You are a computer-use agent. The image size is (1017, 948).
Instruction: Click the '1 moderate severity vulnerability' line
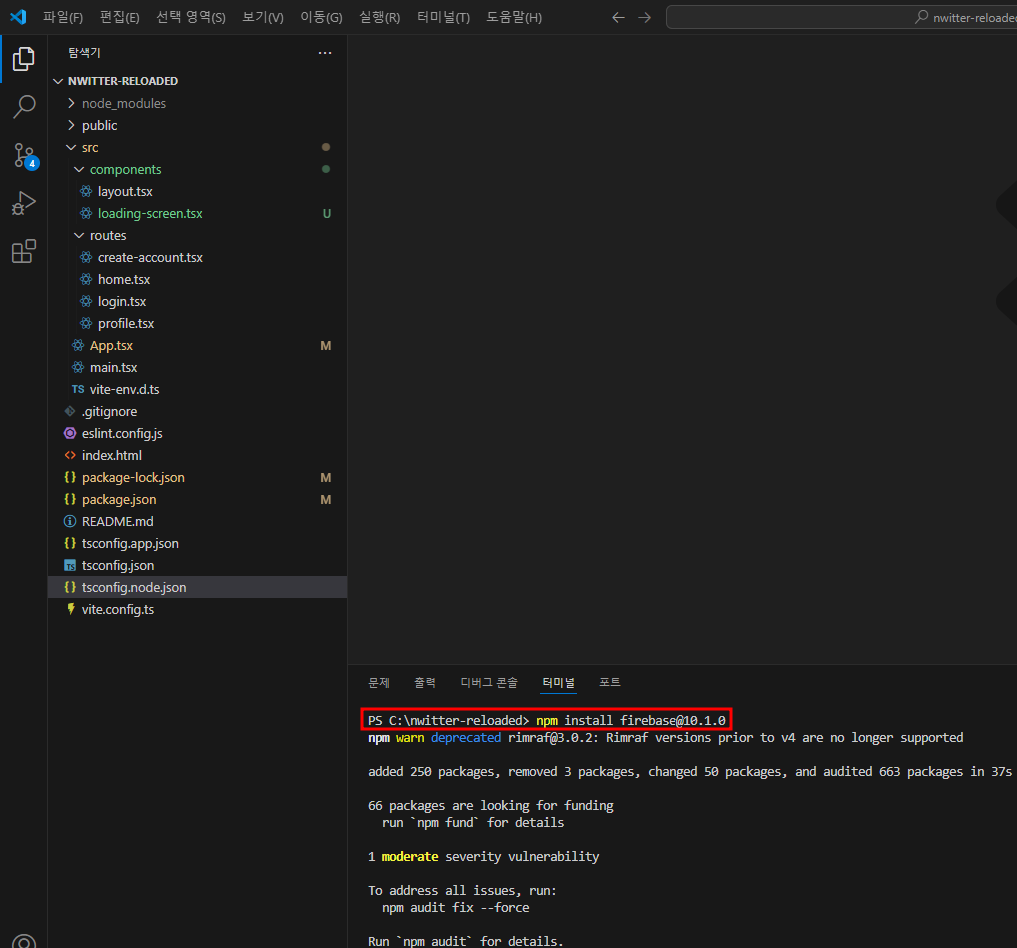click(483, 857)
